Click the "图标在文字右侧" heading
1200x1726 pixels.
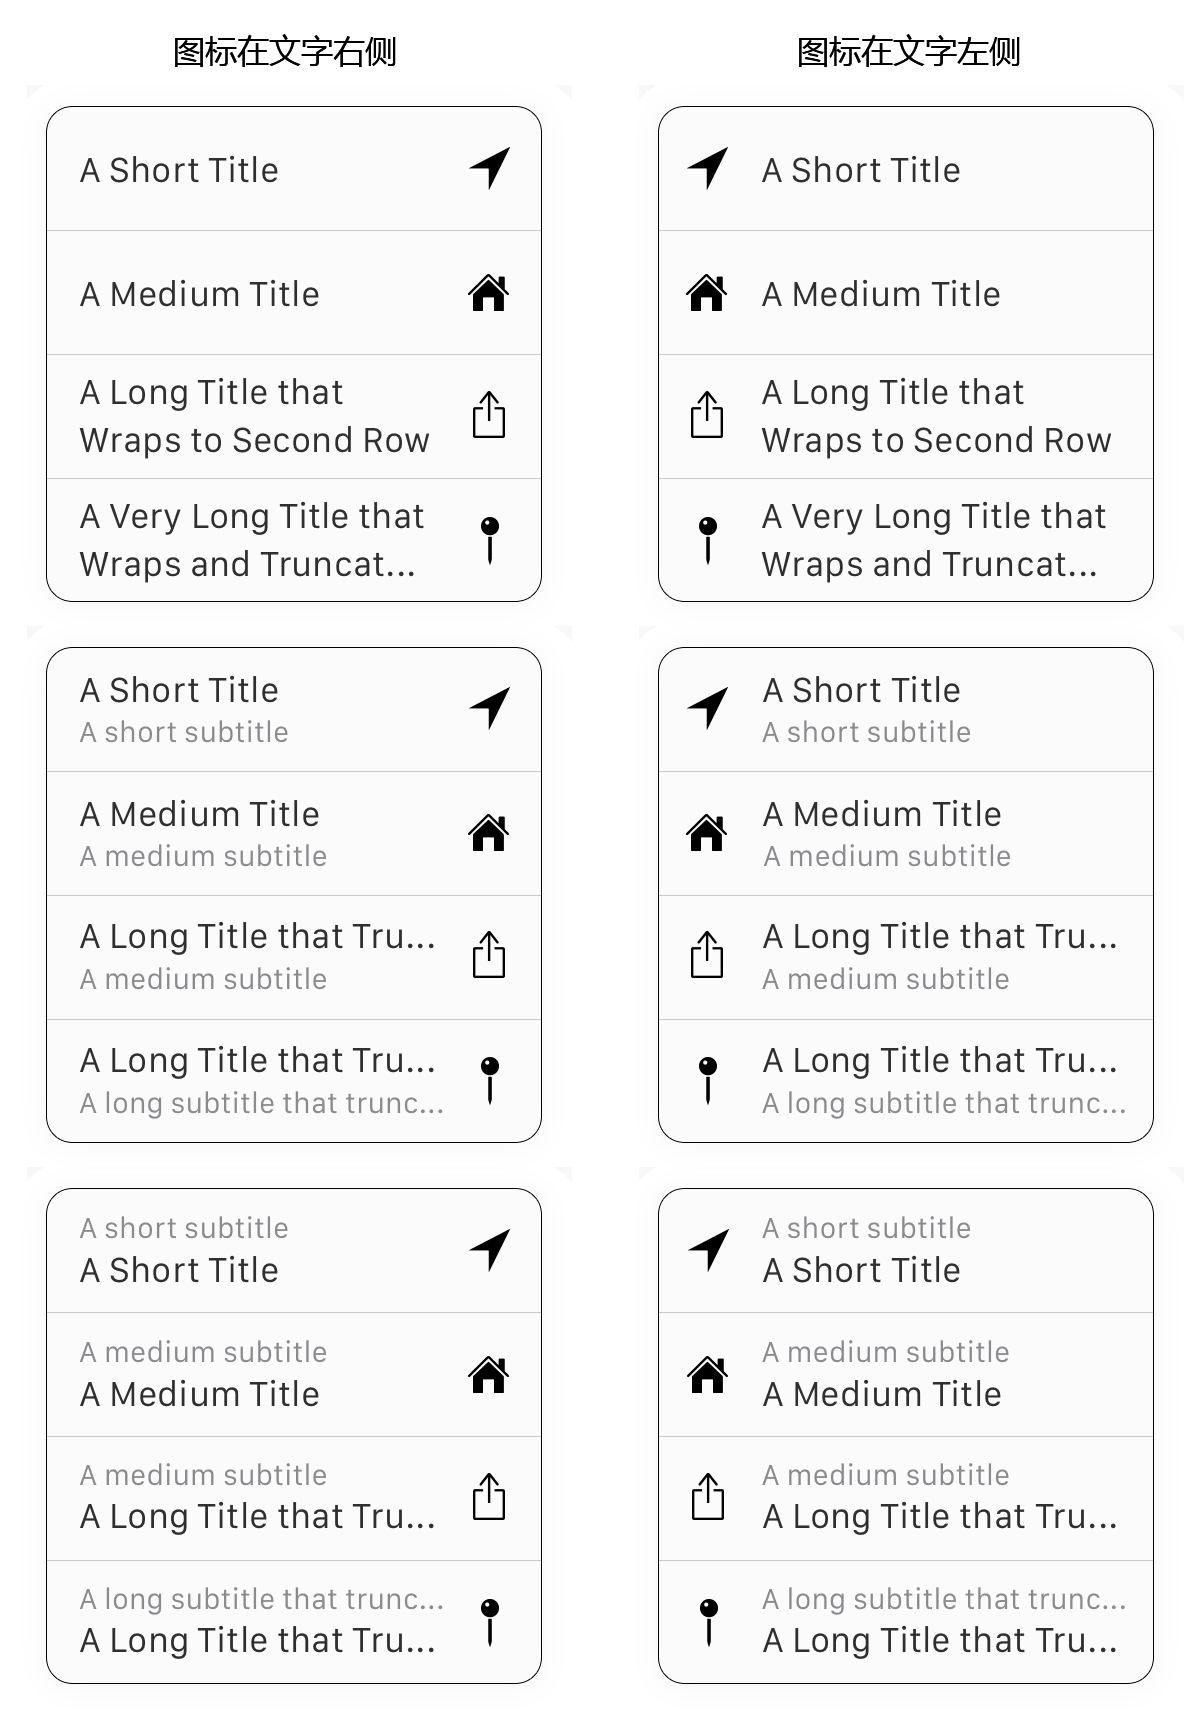click(x=285, y=52)
